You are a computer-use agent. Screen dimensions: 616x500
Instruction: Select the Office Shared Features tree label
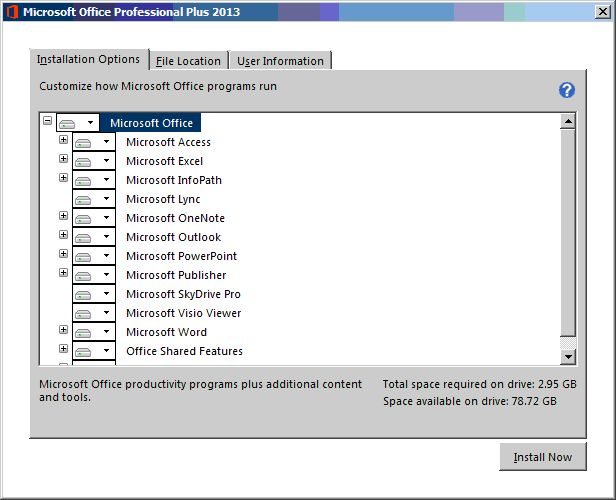point(185,351)
